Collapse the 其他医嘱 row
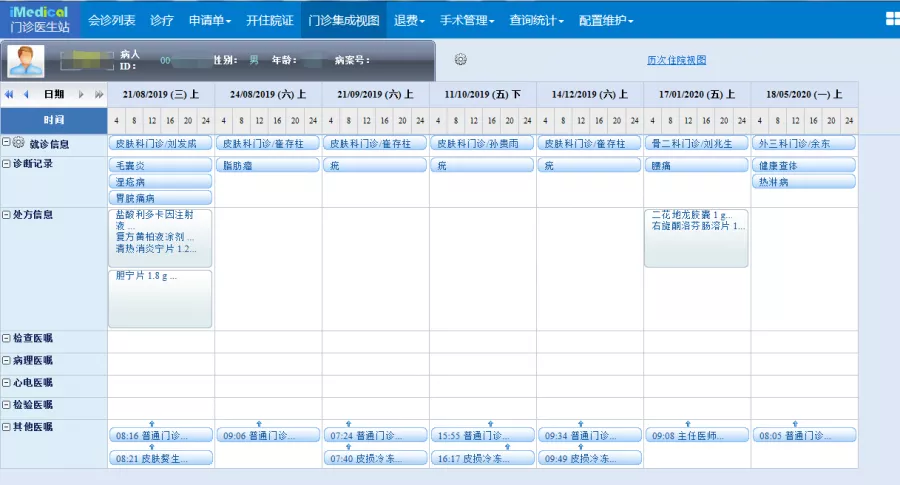The width and height of the screenshot is (900, 485). [x=6, y=427]
